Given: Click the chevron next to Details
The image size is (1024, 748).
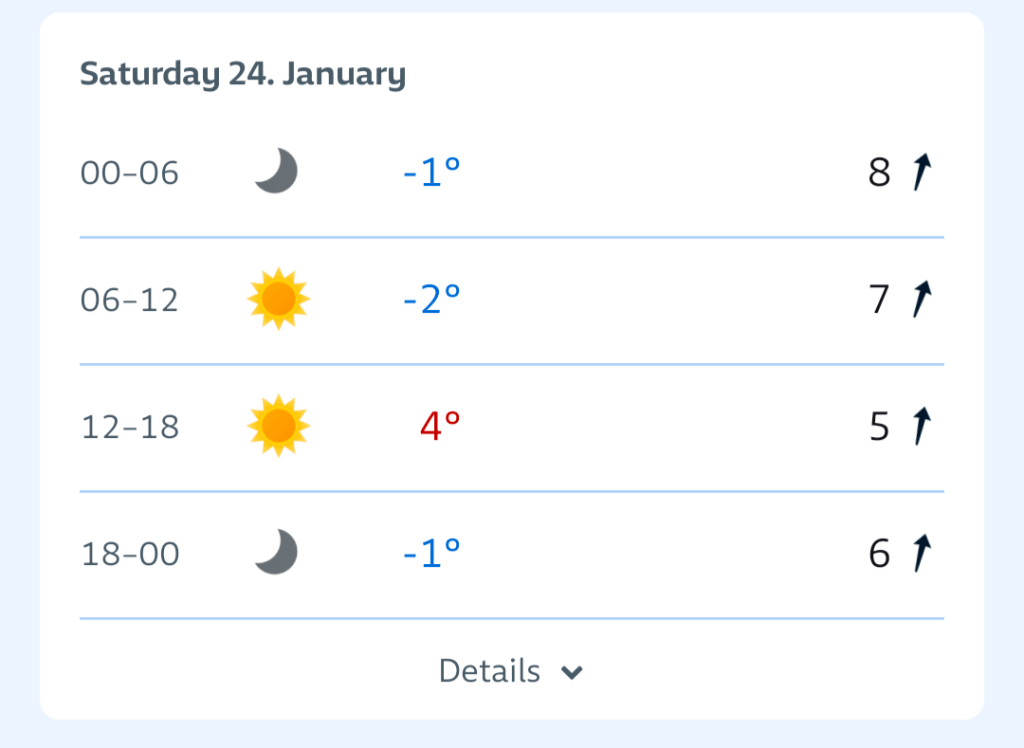Looking at the screenshot, I should coord(572,672).
